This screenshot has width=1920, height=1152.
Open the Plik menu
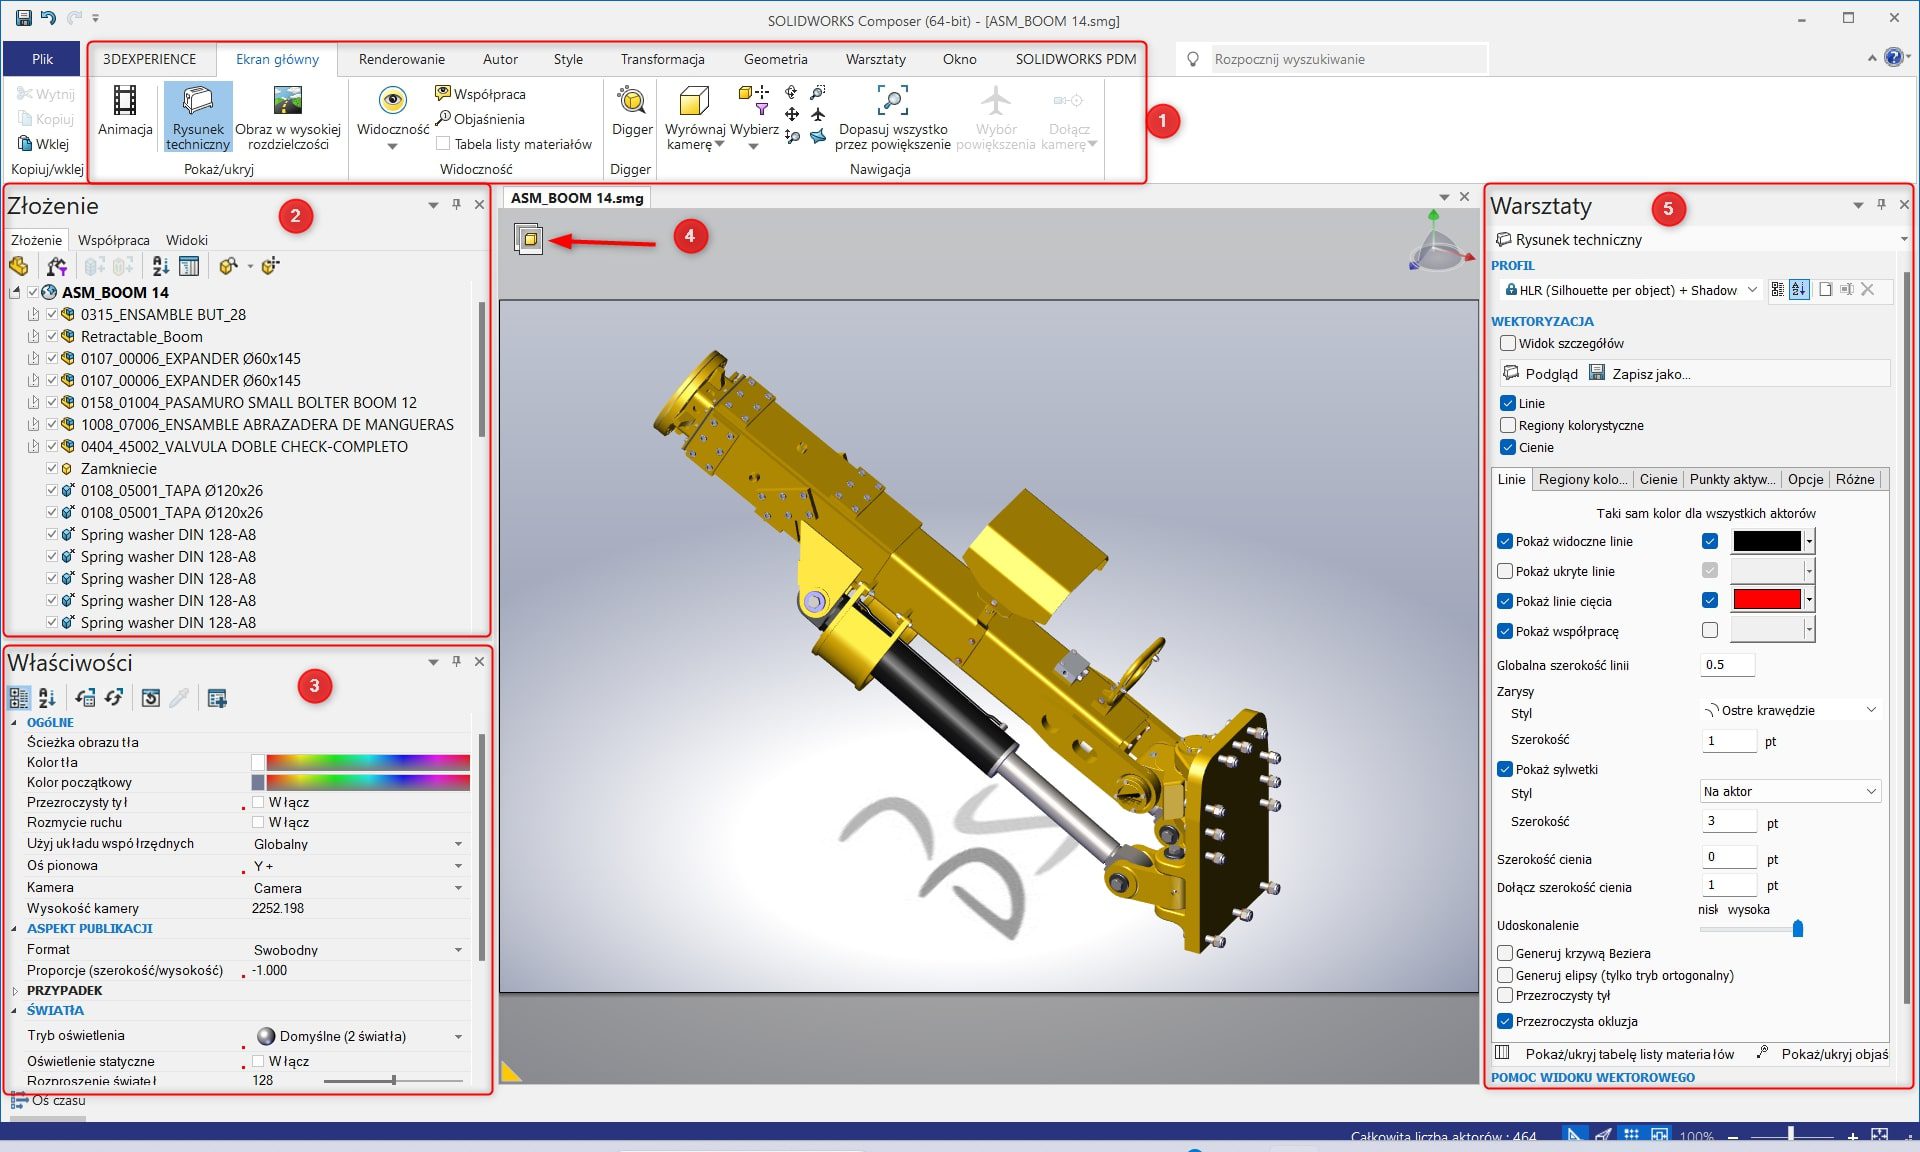coord(42,59)
